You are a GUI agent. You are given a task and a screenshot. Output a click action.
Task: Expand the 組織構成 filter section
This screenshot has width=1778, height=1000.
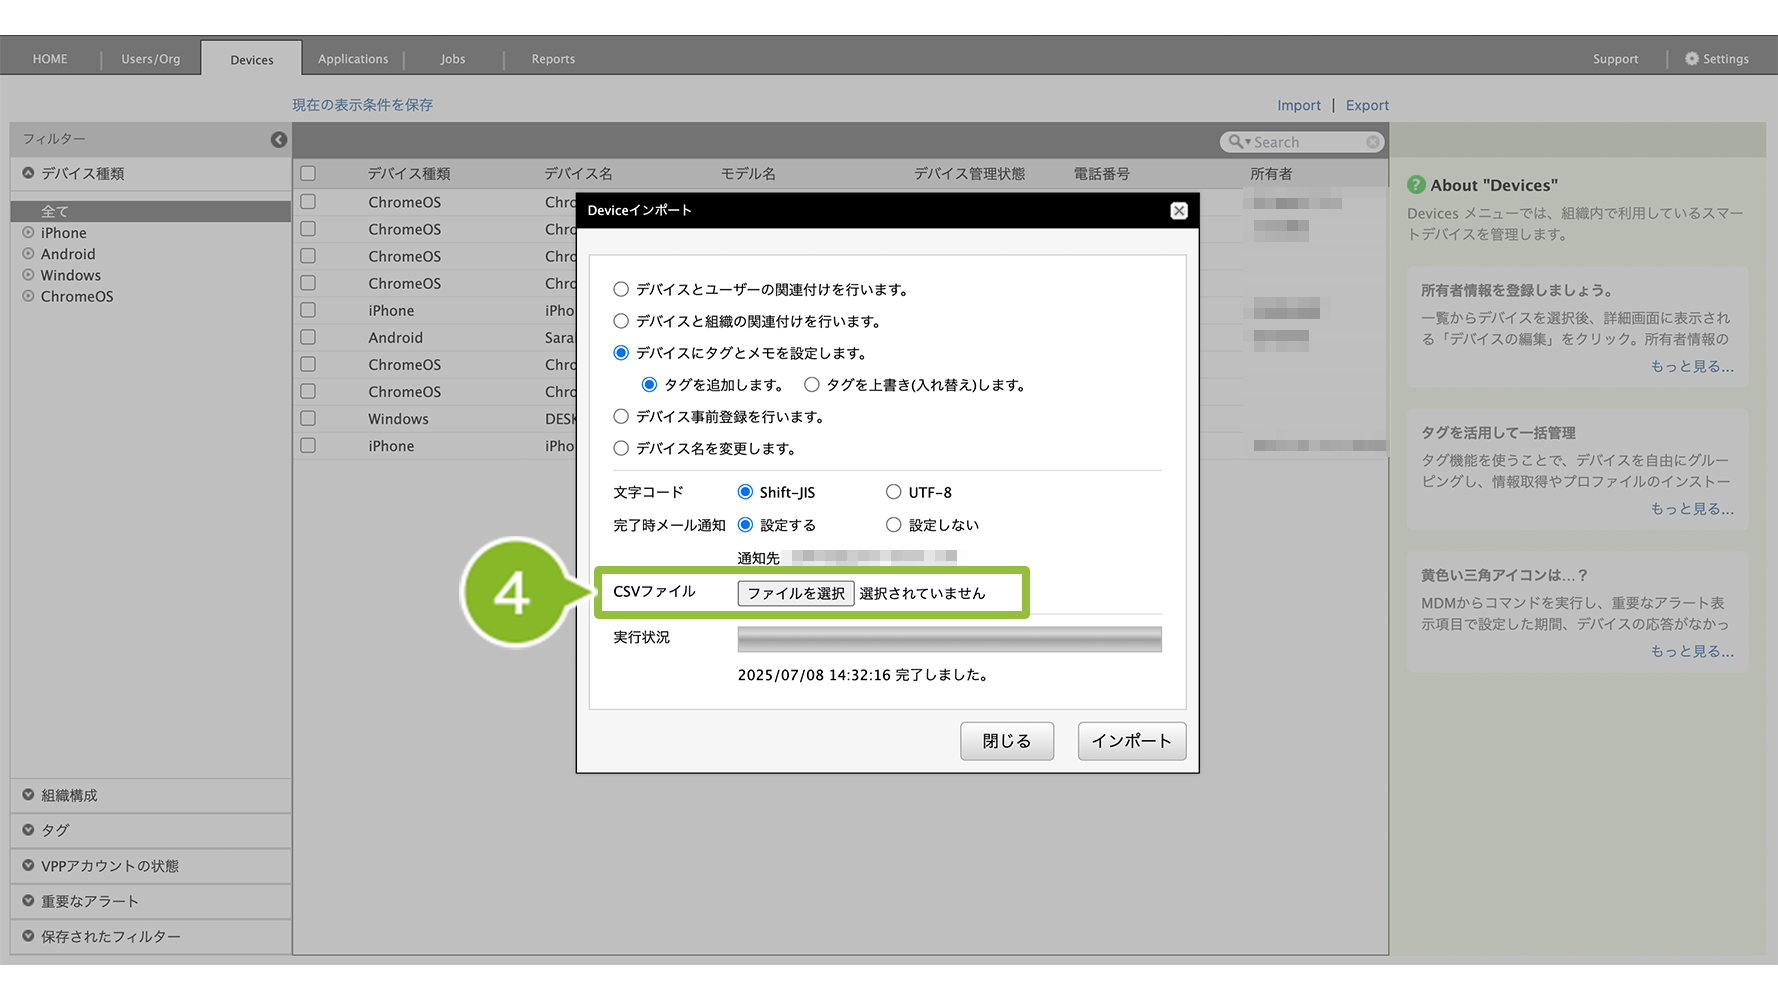[x=69, y=795]
